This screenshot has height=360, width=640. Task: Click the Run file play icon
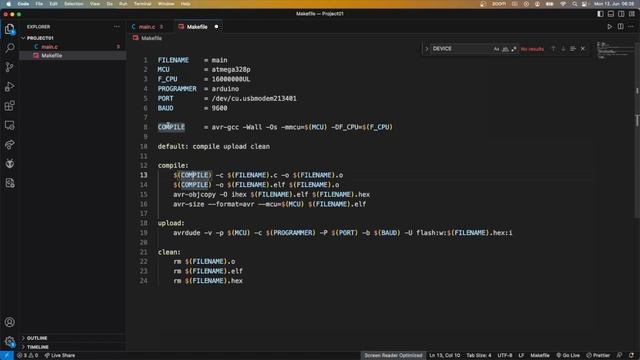(609, 27)
